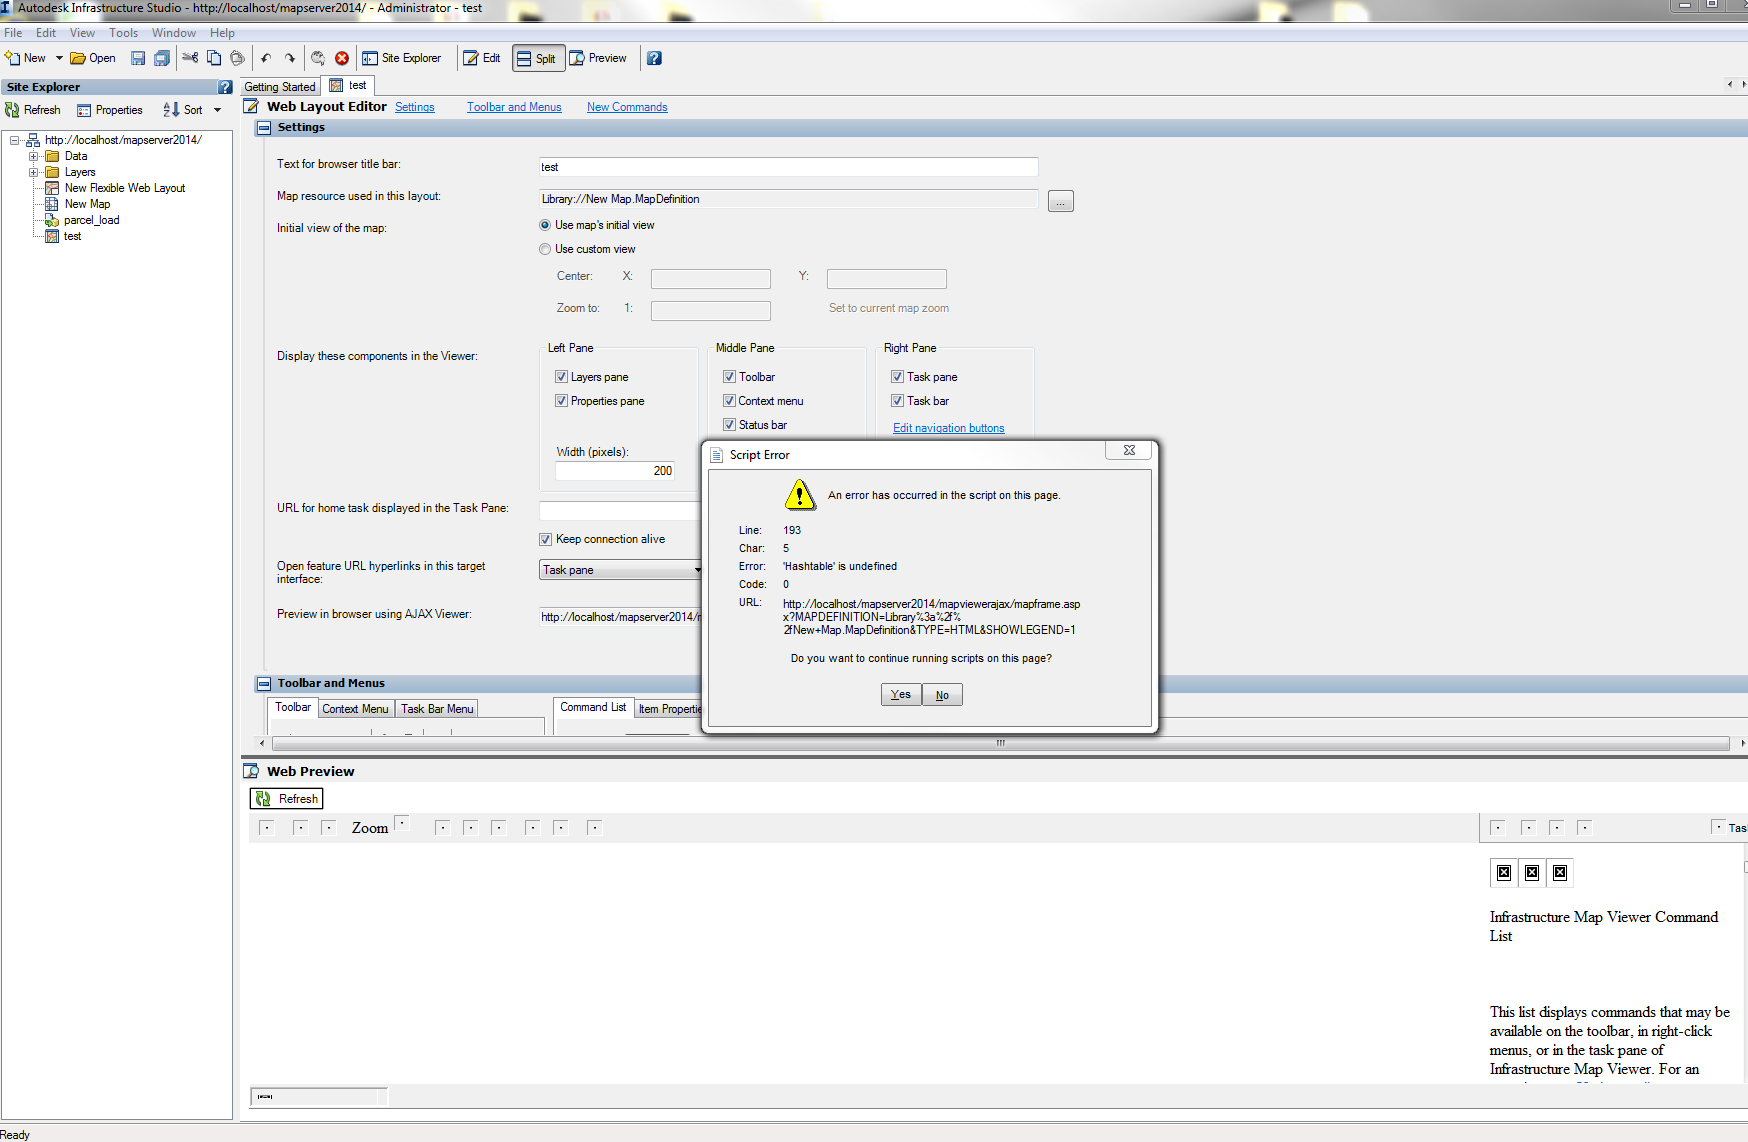Click Refresh in Web Preview
This screenshot has height=1142, width=1748.
point(287,799)
